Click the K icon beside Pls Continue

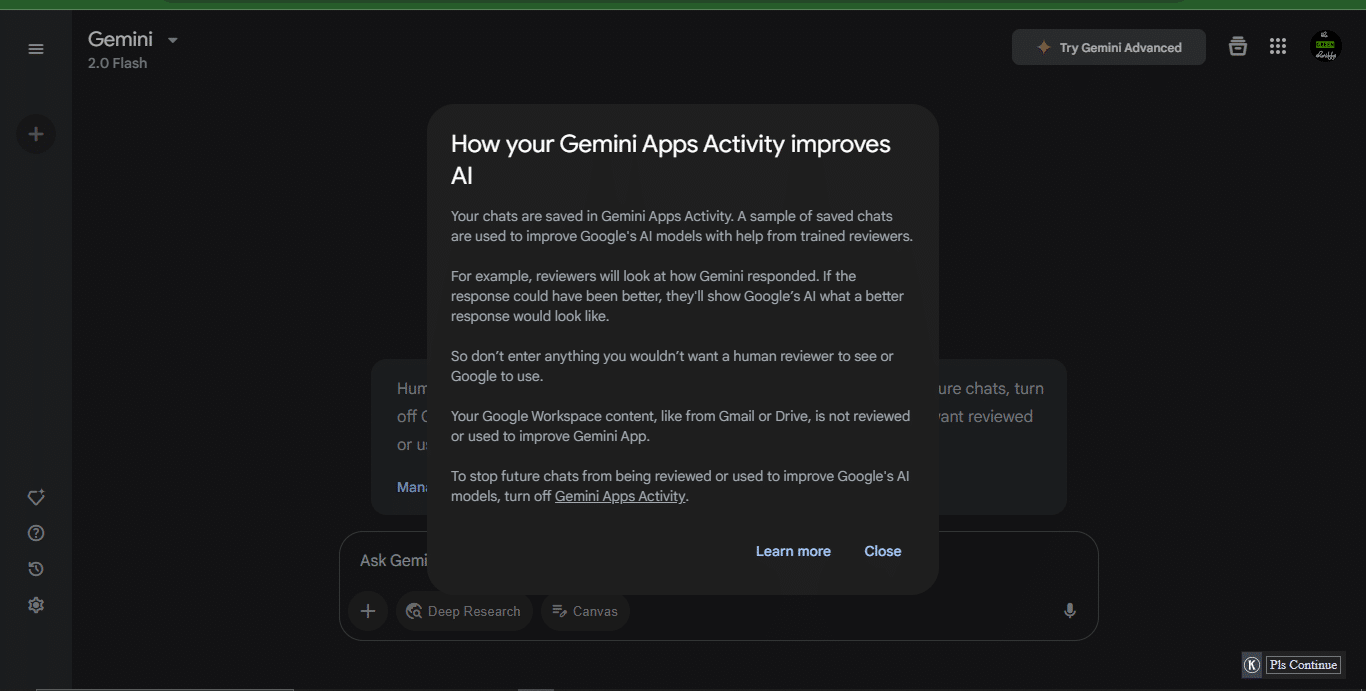[1252, 665]
